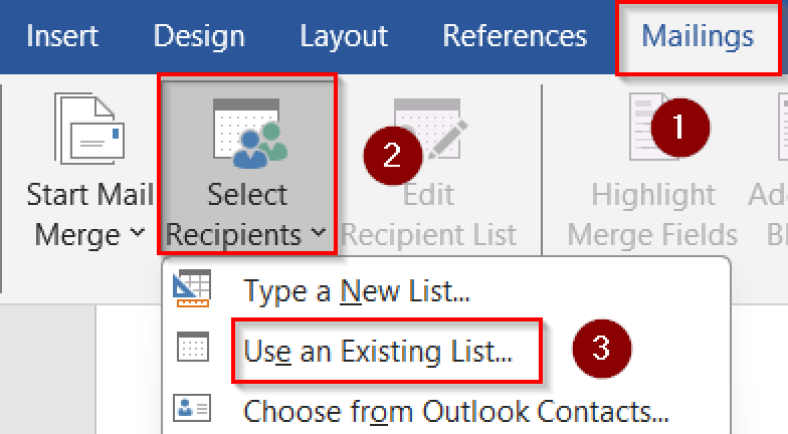Viewport: 788px width, 434px height.
Task: Select Use an Existing List option
Action: click(x=377, y=351)
